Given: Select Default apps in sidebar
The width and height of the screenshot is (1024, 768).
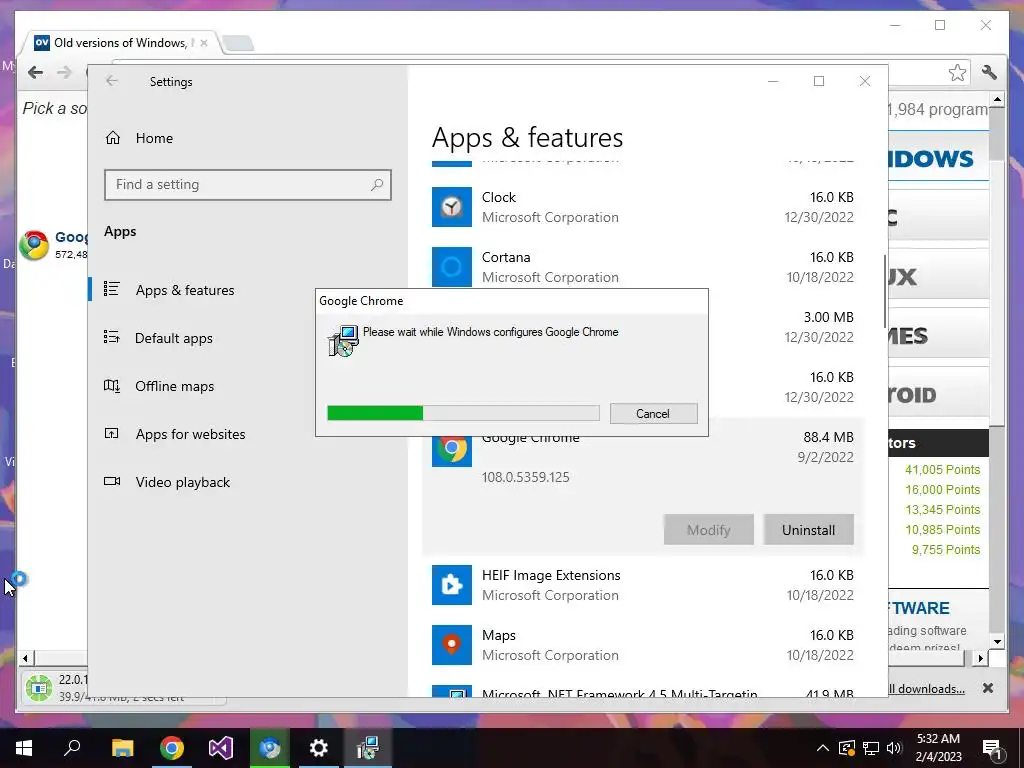Looking at the screenshot, I should pos(174,338).
